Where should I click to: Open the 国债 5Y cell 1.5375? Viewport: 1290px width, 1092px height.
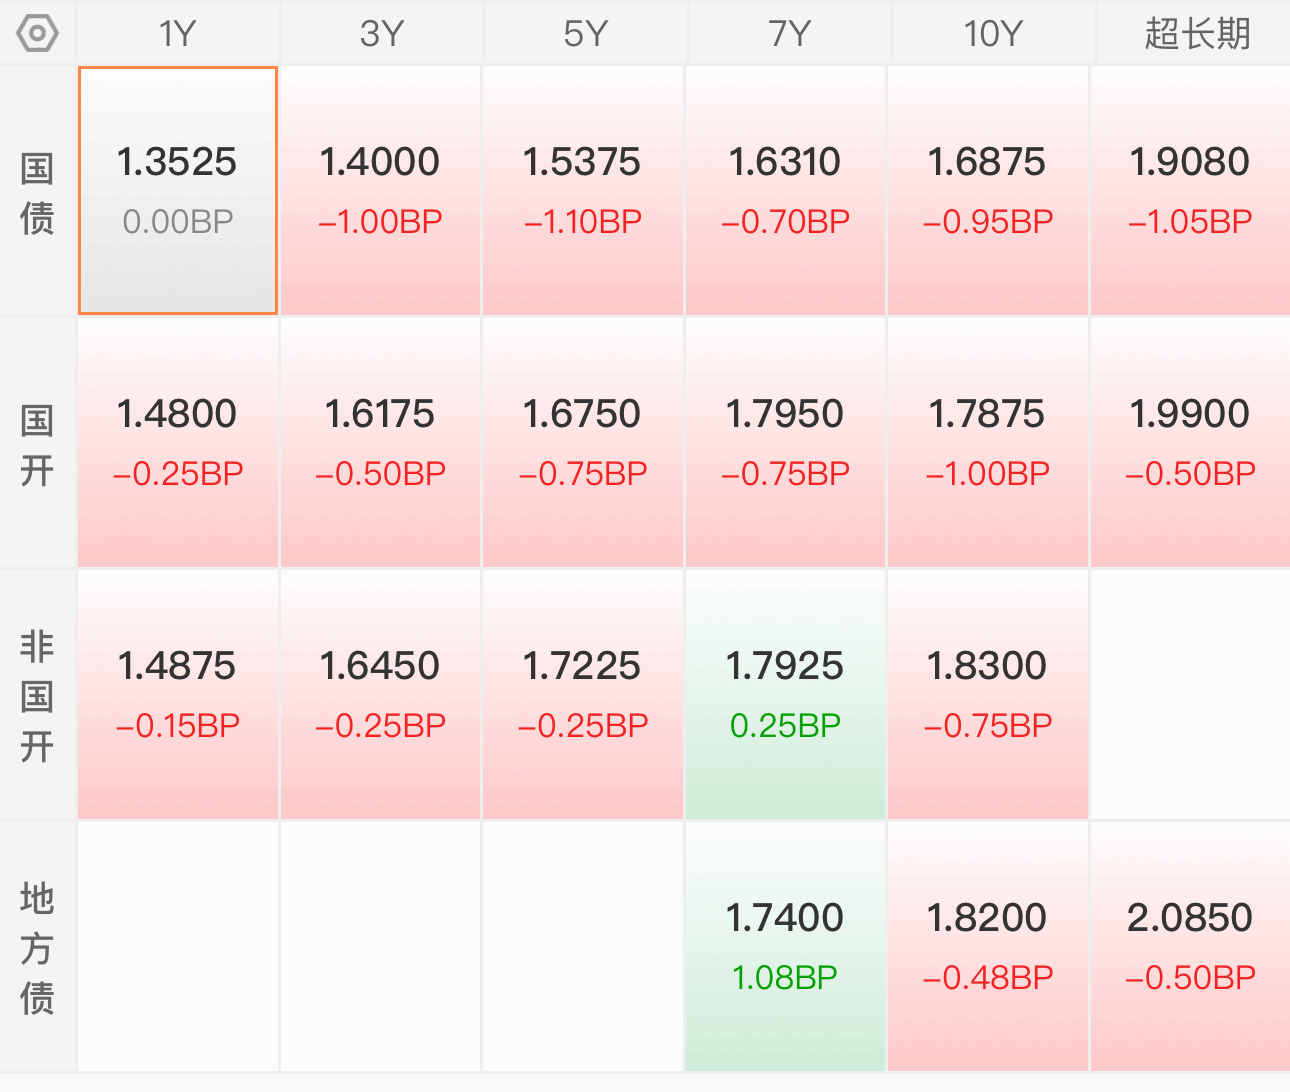[x=582, y=191]
